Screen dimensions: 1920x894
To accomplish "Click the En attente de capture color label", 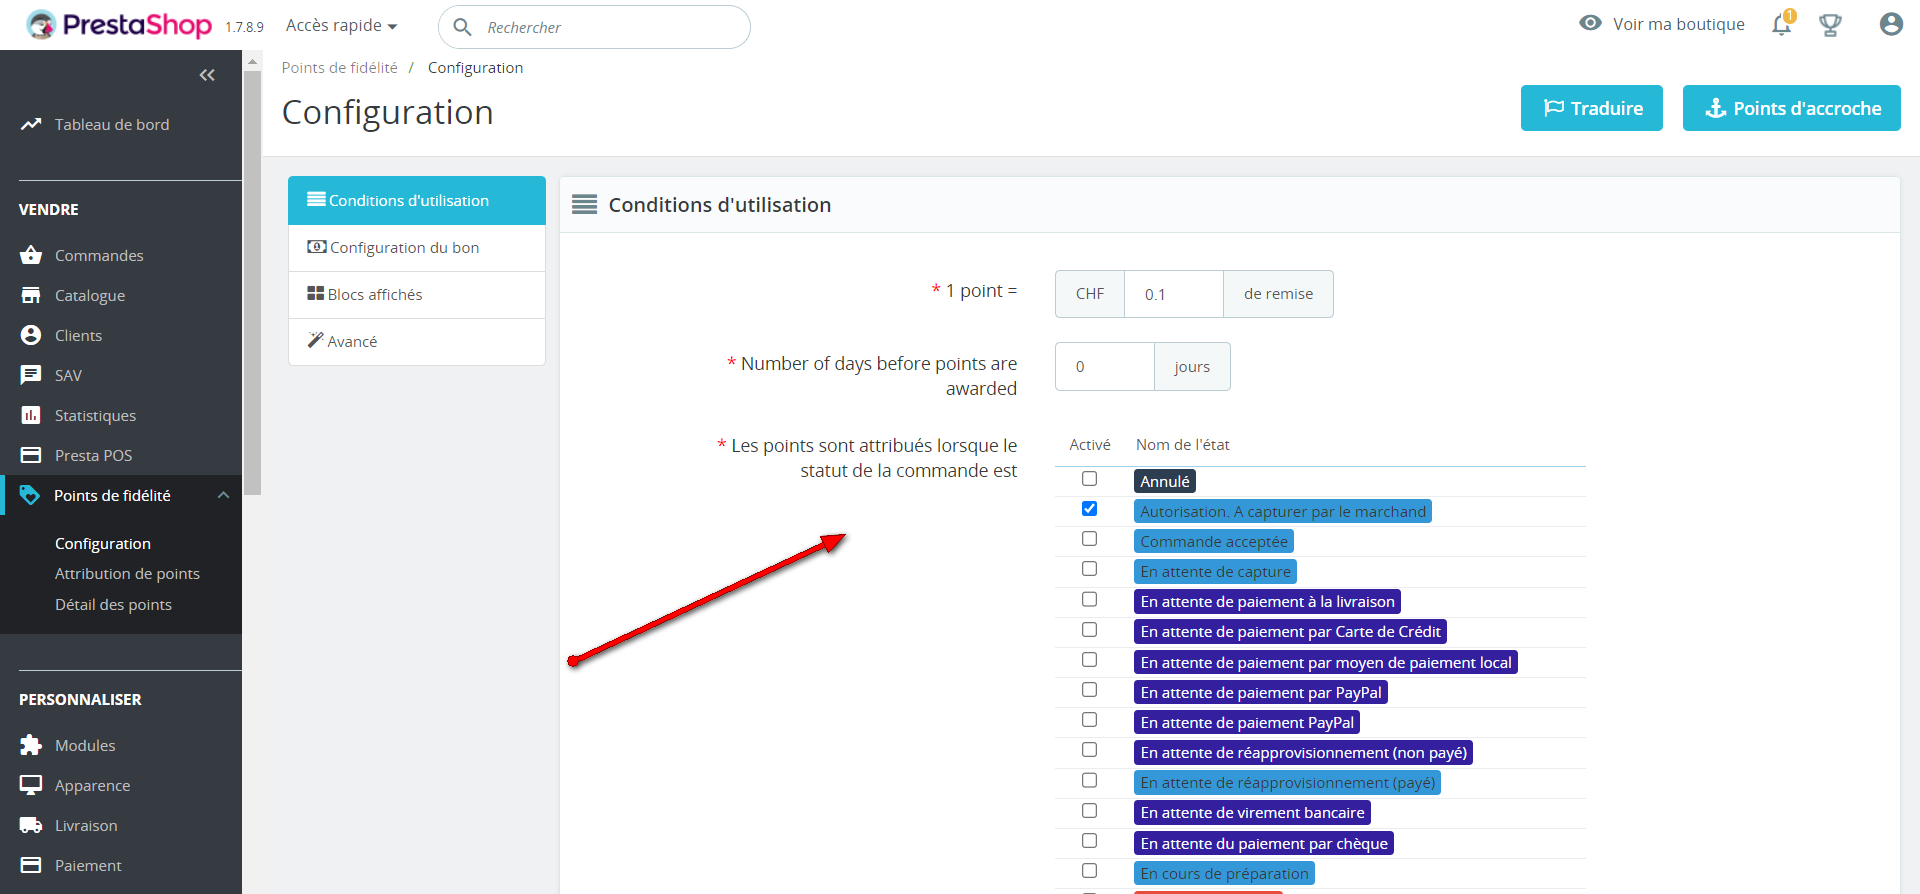I will [x=1215, y=572].
